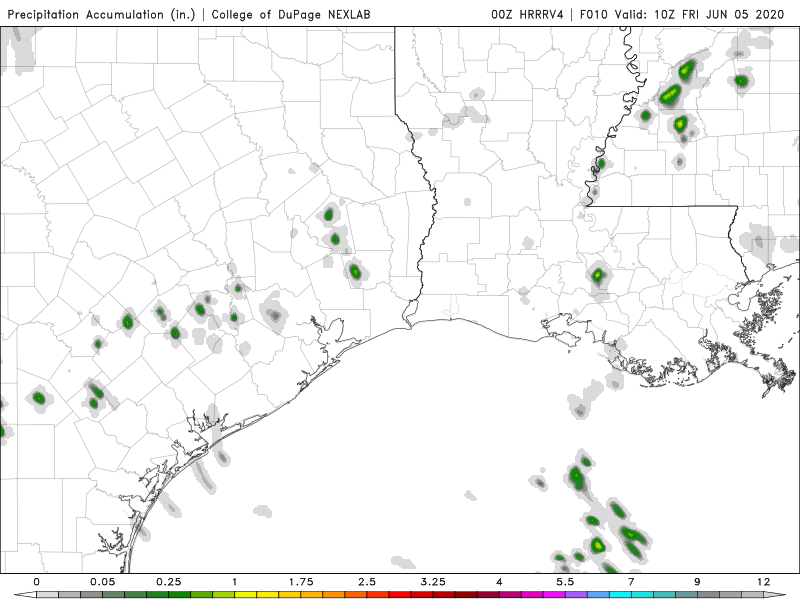This screenshot has height=600, width=800.
Task: Click the "9" legend scale value
Action: click(x=697, y=582)
